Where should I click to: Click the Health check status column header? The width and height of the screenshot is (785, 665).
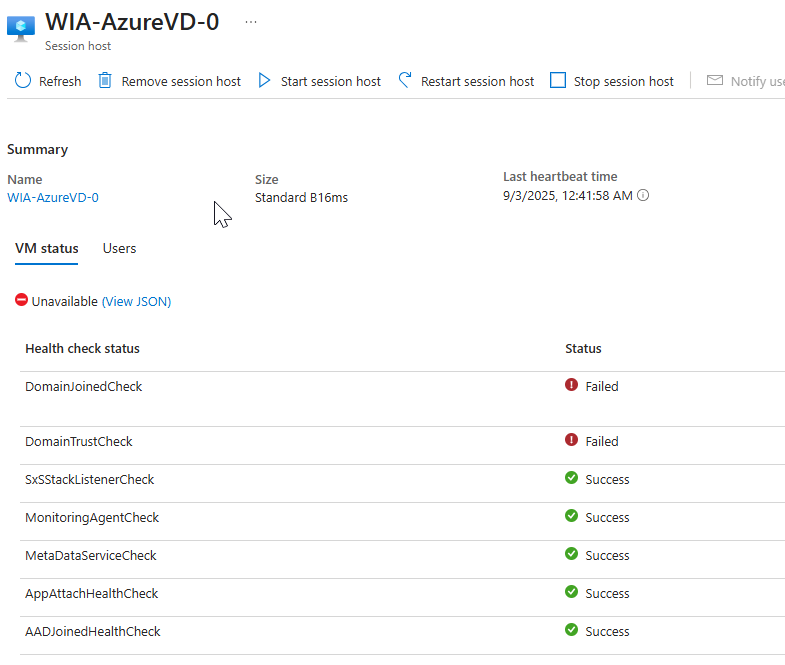(x=83, y=349)
